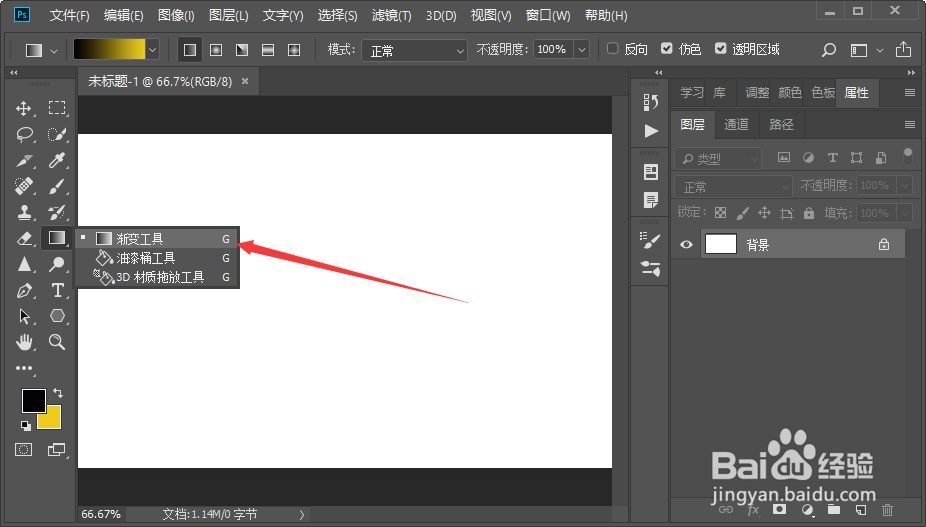Click the options bar opacity value field

pos(553,50)
